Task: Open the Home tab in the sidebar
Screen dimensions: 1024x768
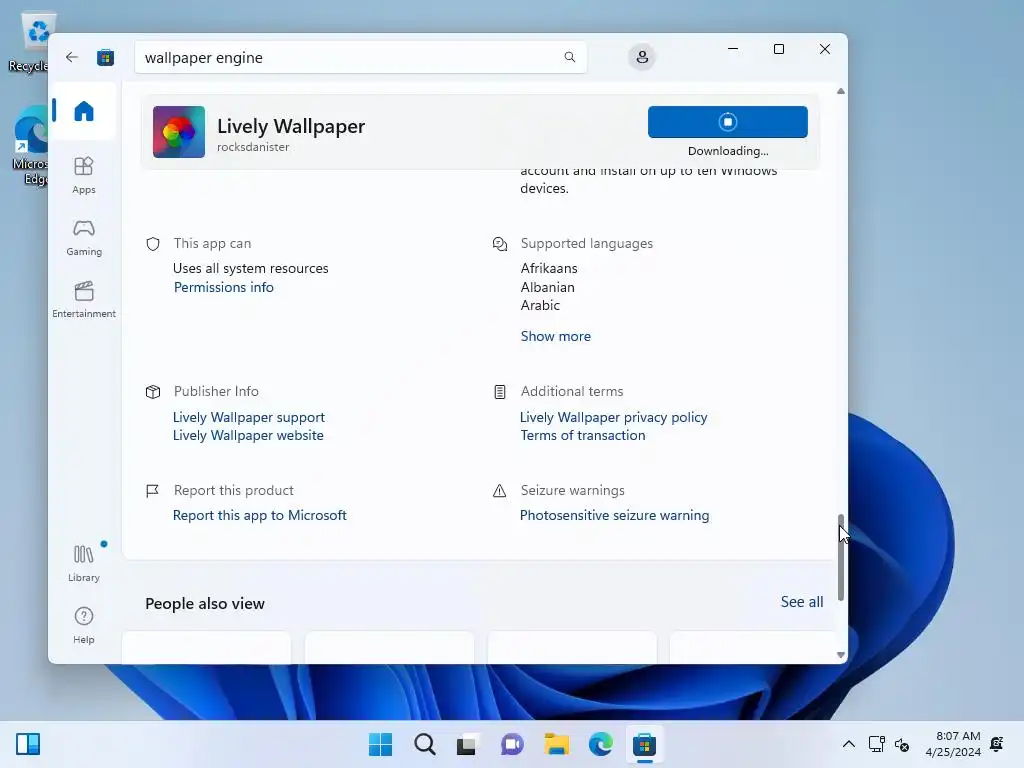Action: click(x=84, y=111)
